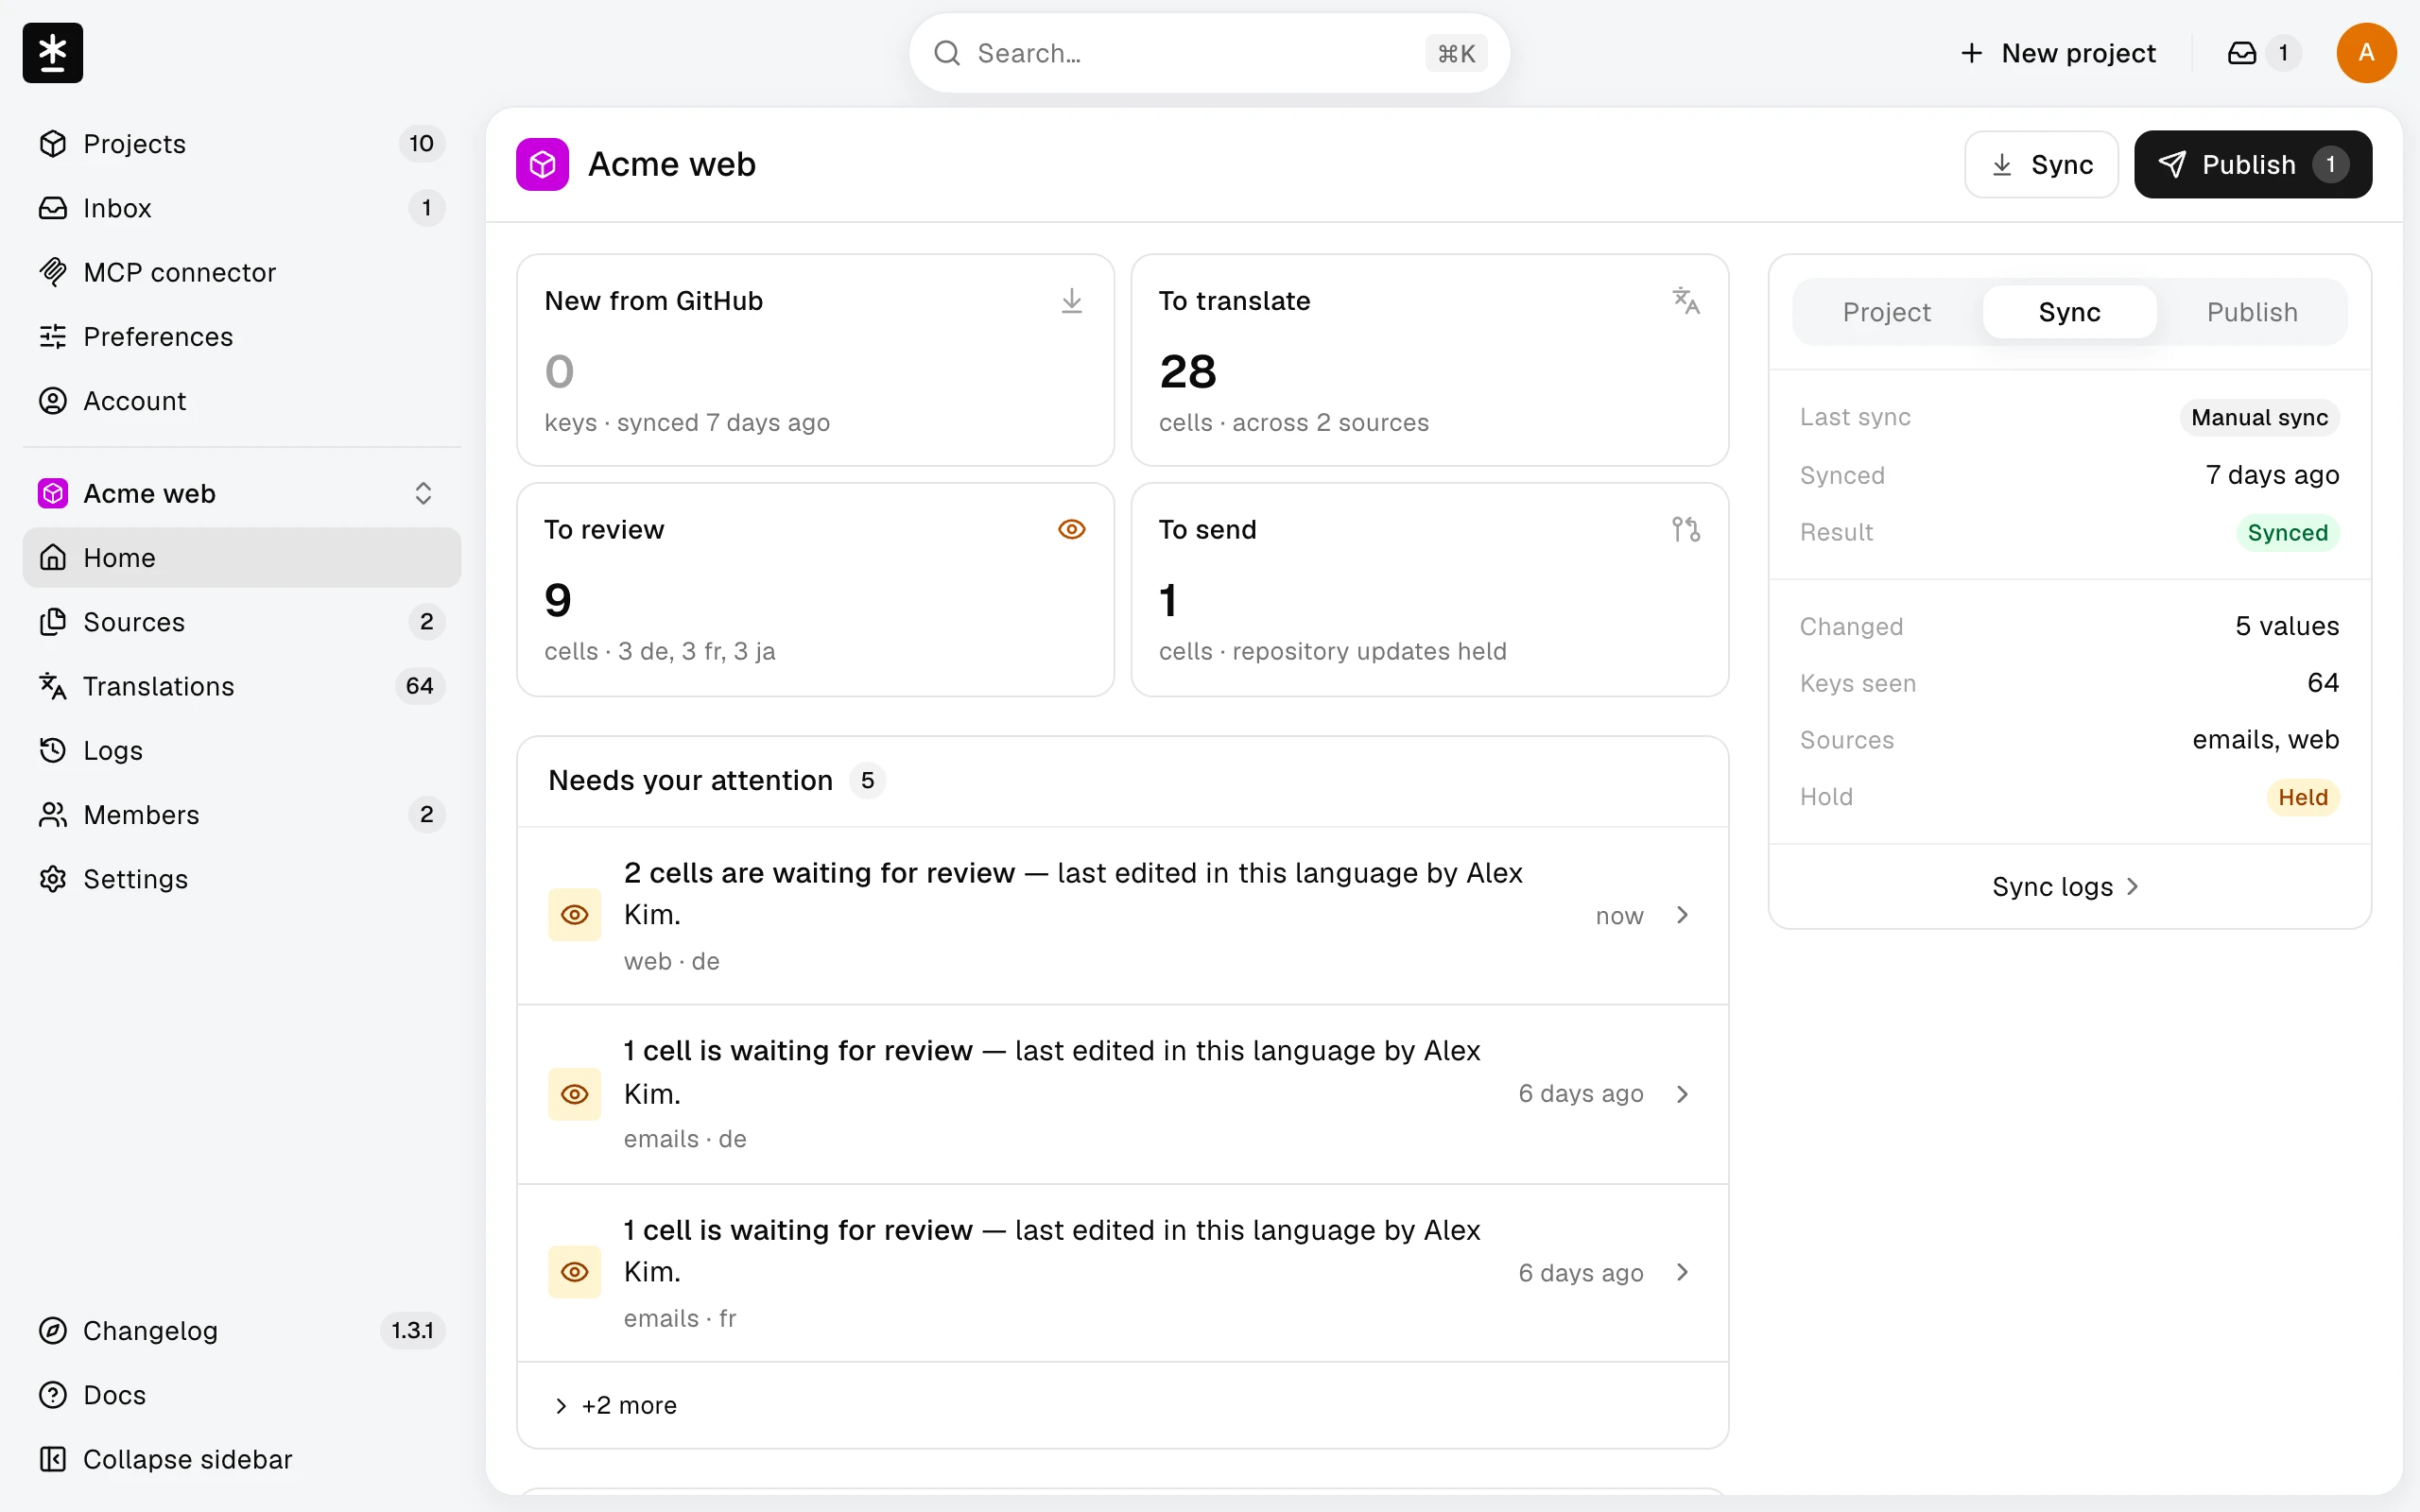Viewport: 2420px width, 1512px height.
Task: Focus the Search field
Action: pos(1209,53)
